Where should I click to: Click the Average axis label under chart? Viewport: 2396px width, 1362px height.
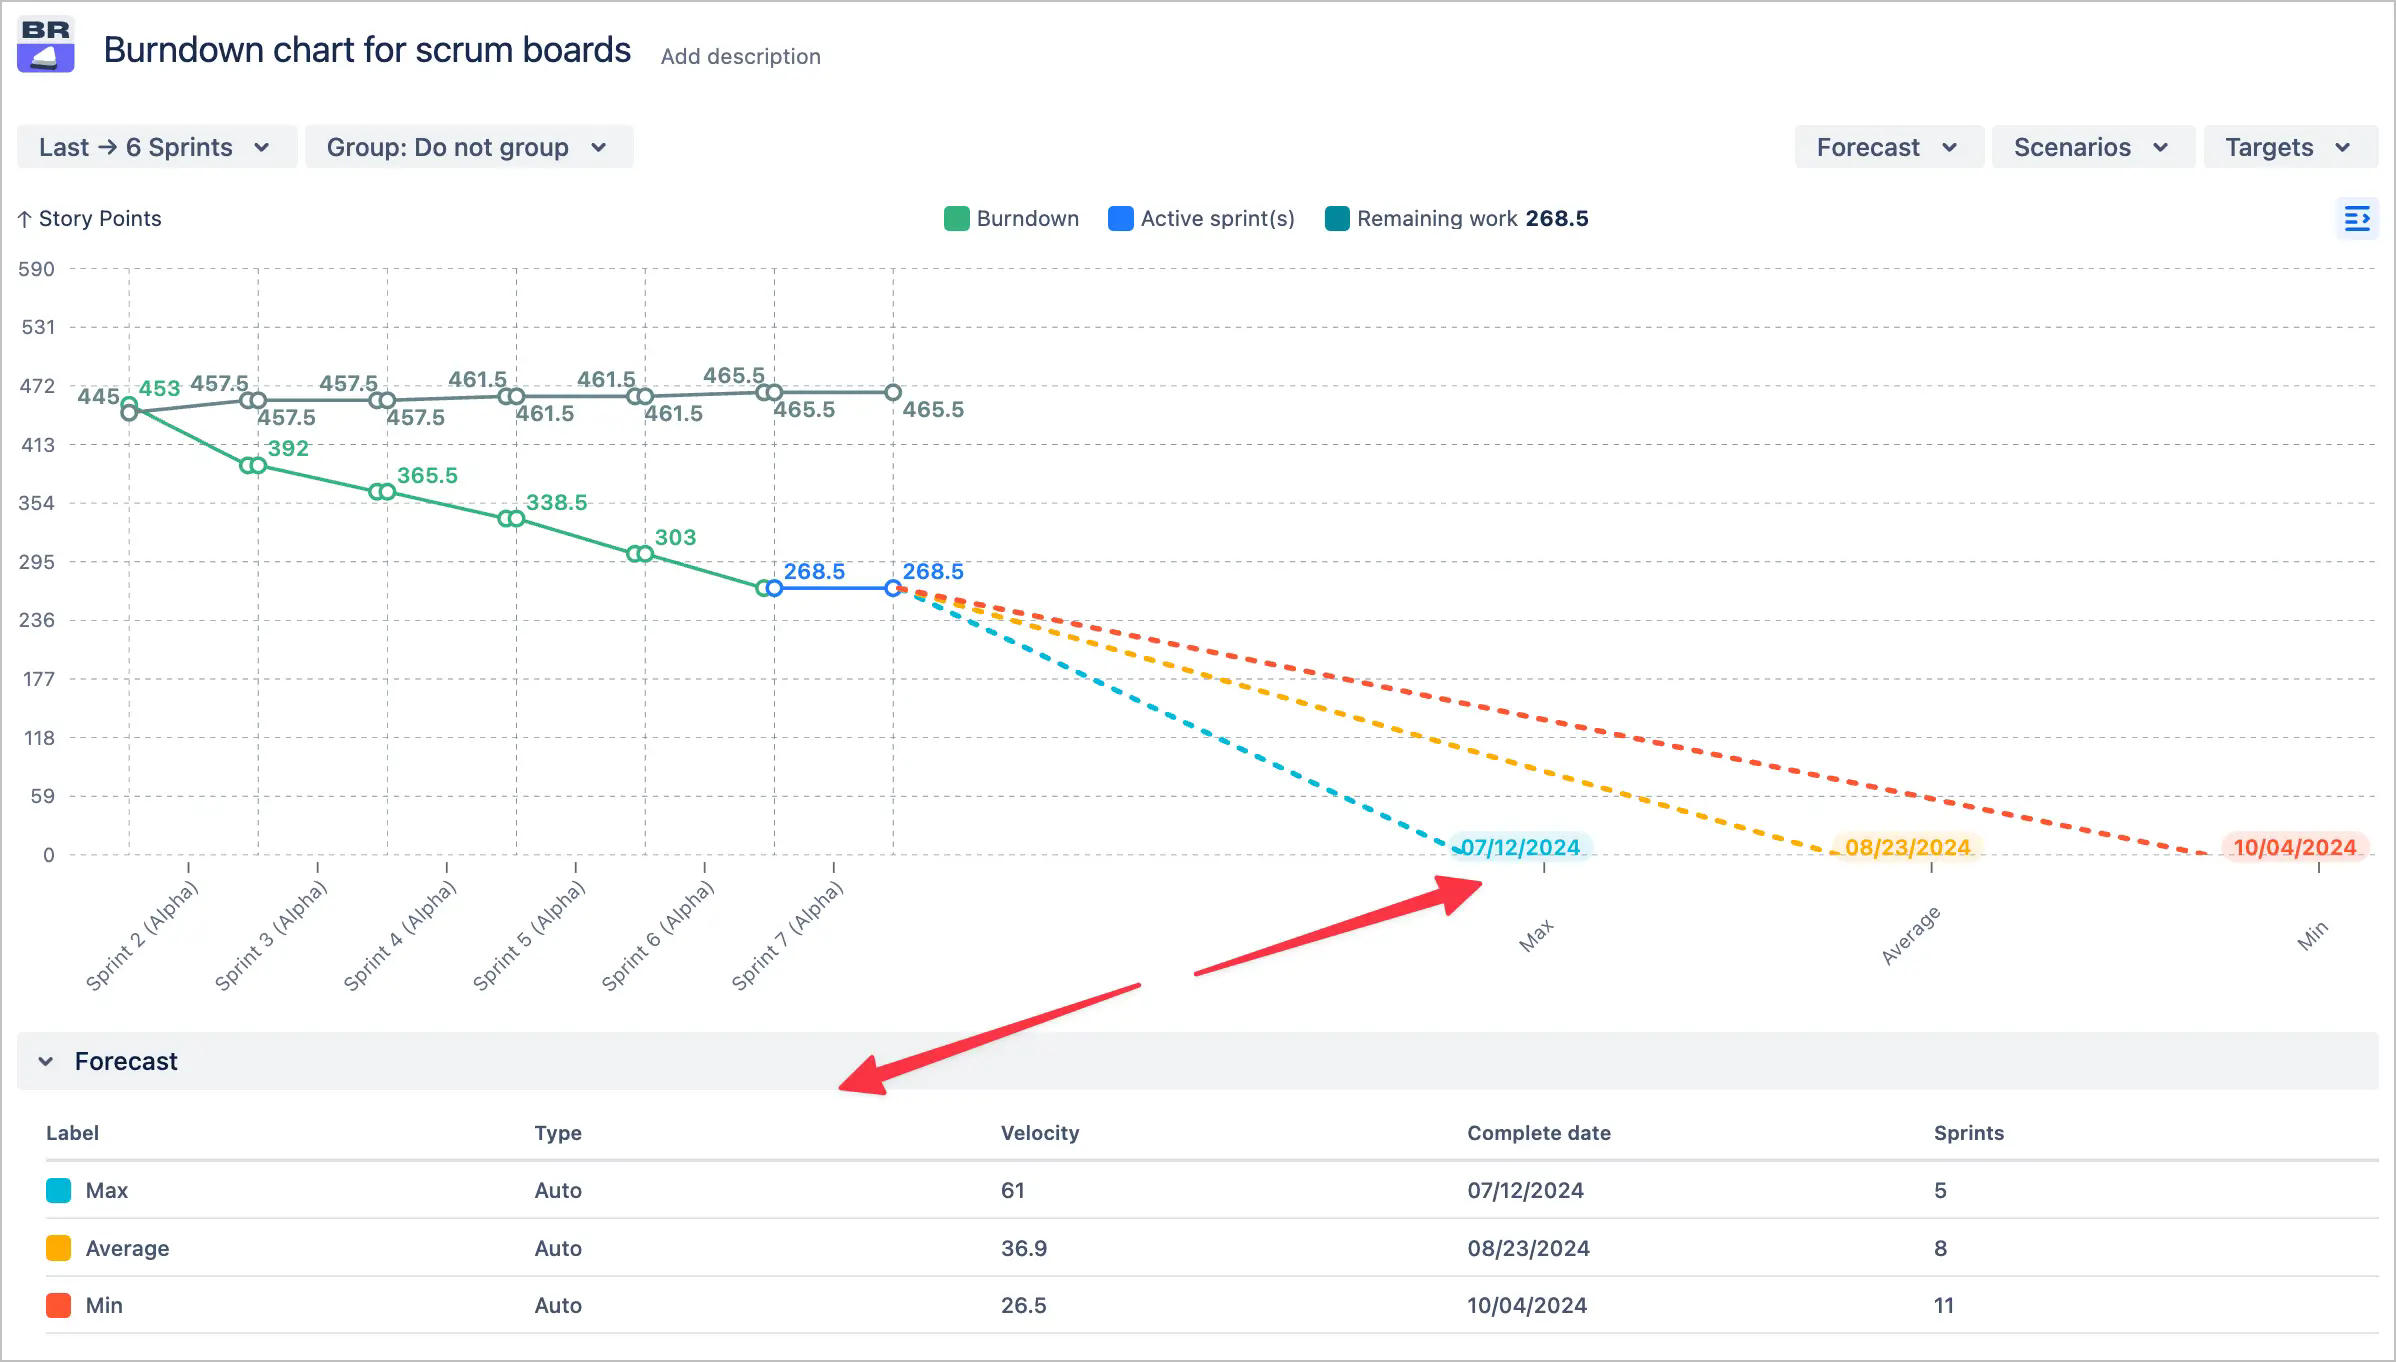pyautogui.click(x=1910, y=935)
